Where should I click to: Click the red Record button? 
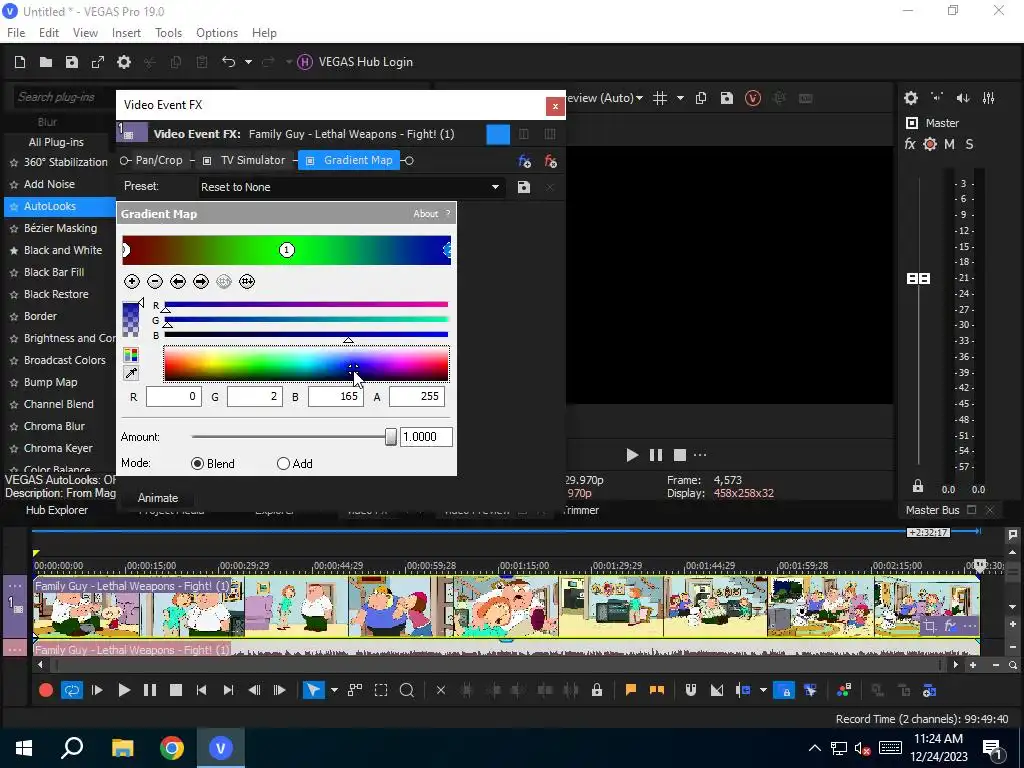point(46,690)
